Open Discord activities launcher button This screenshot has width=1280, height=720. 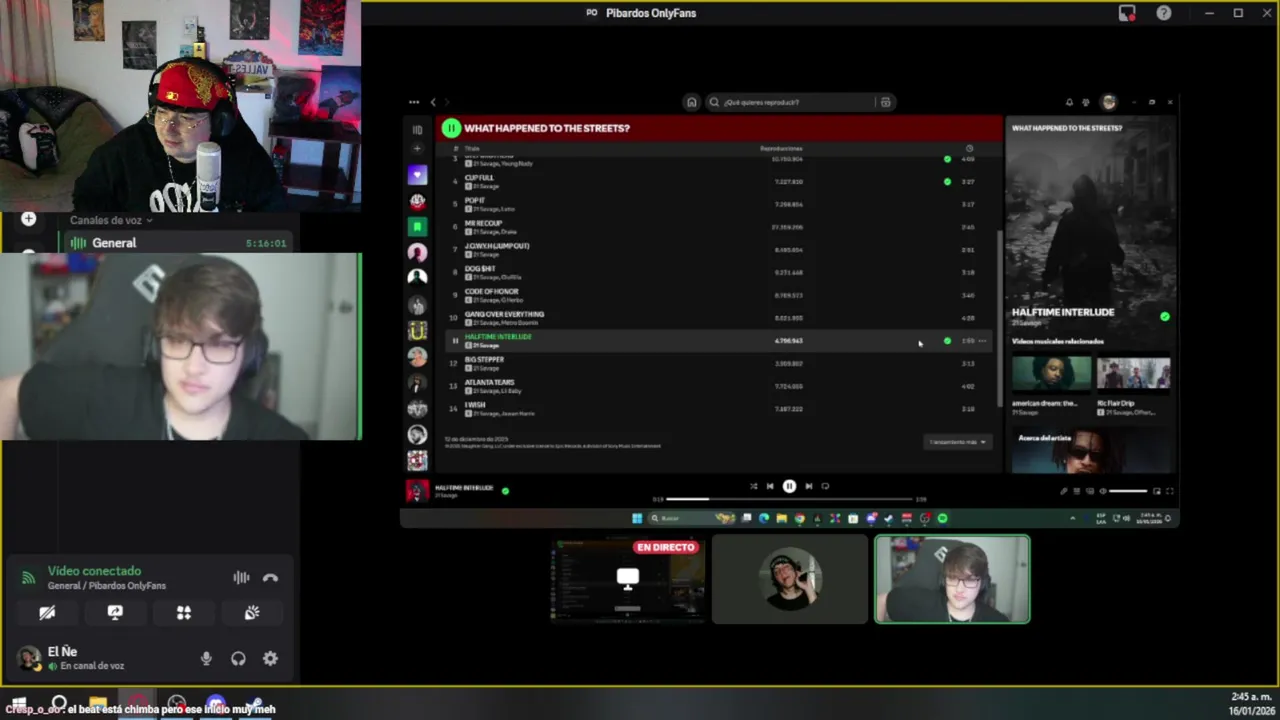pyautogui.click(x=184, y=612)
